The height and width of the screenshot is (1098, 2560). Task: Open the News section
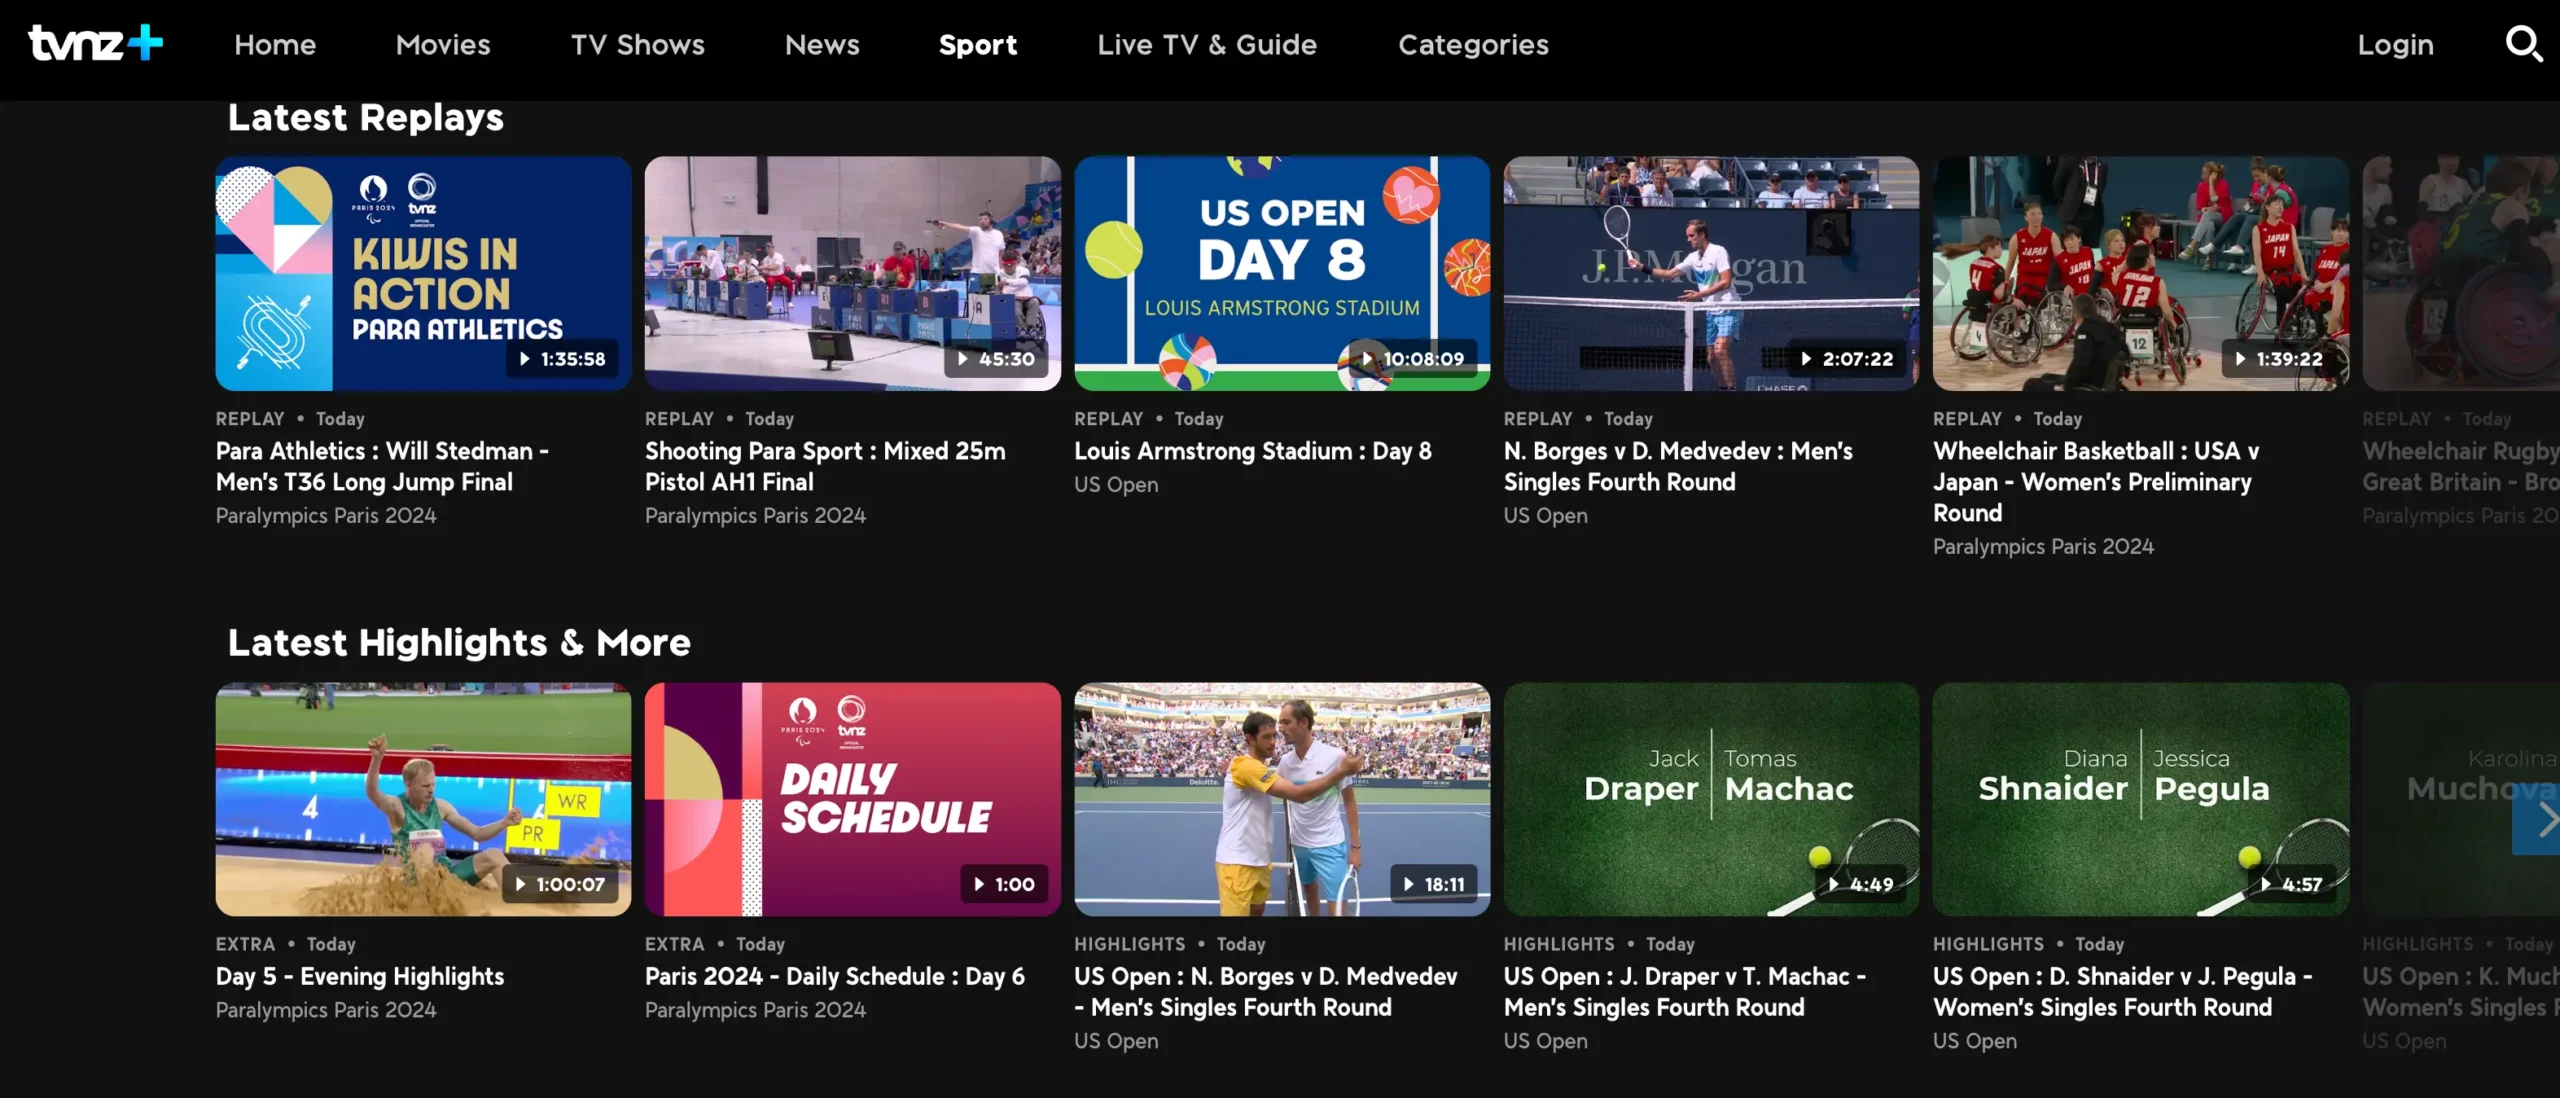(x=822, y=45)
